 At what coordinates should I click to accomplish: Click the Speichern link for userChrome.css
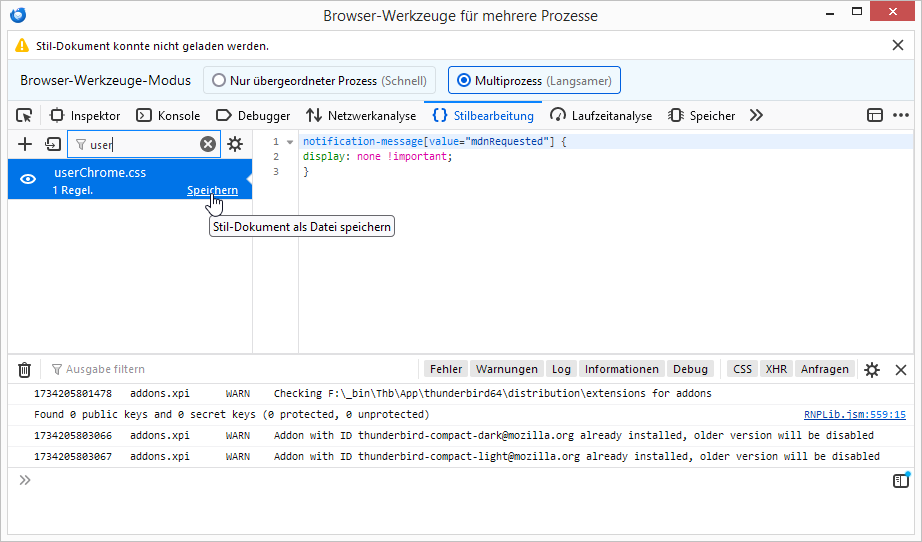212,190
